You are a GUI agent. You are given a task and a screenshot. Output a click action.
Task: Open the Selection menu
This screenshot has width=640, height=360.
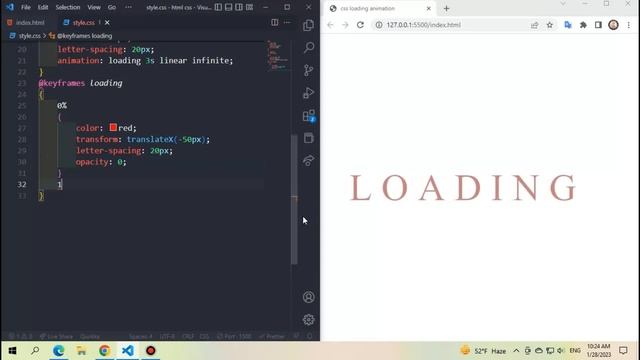pos(68,7)
